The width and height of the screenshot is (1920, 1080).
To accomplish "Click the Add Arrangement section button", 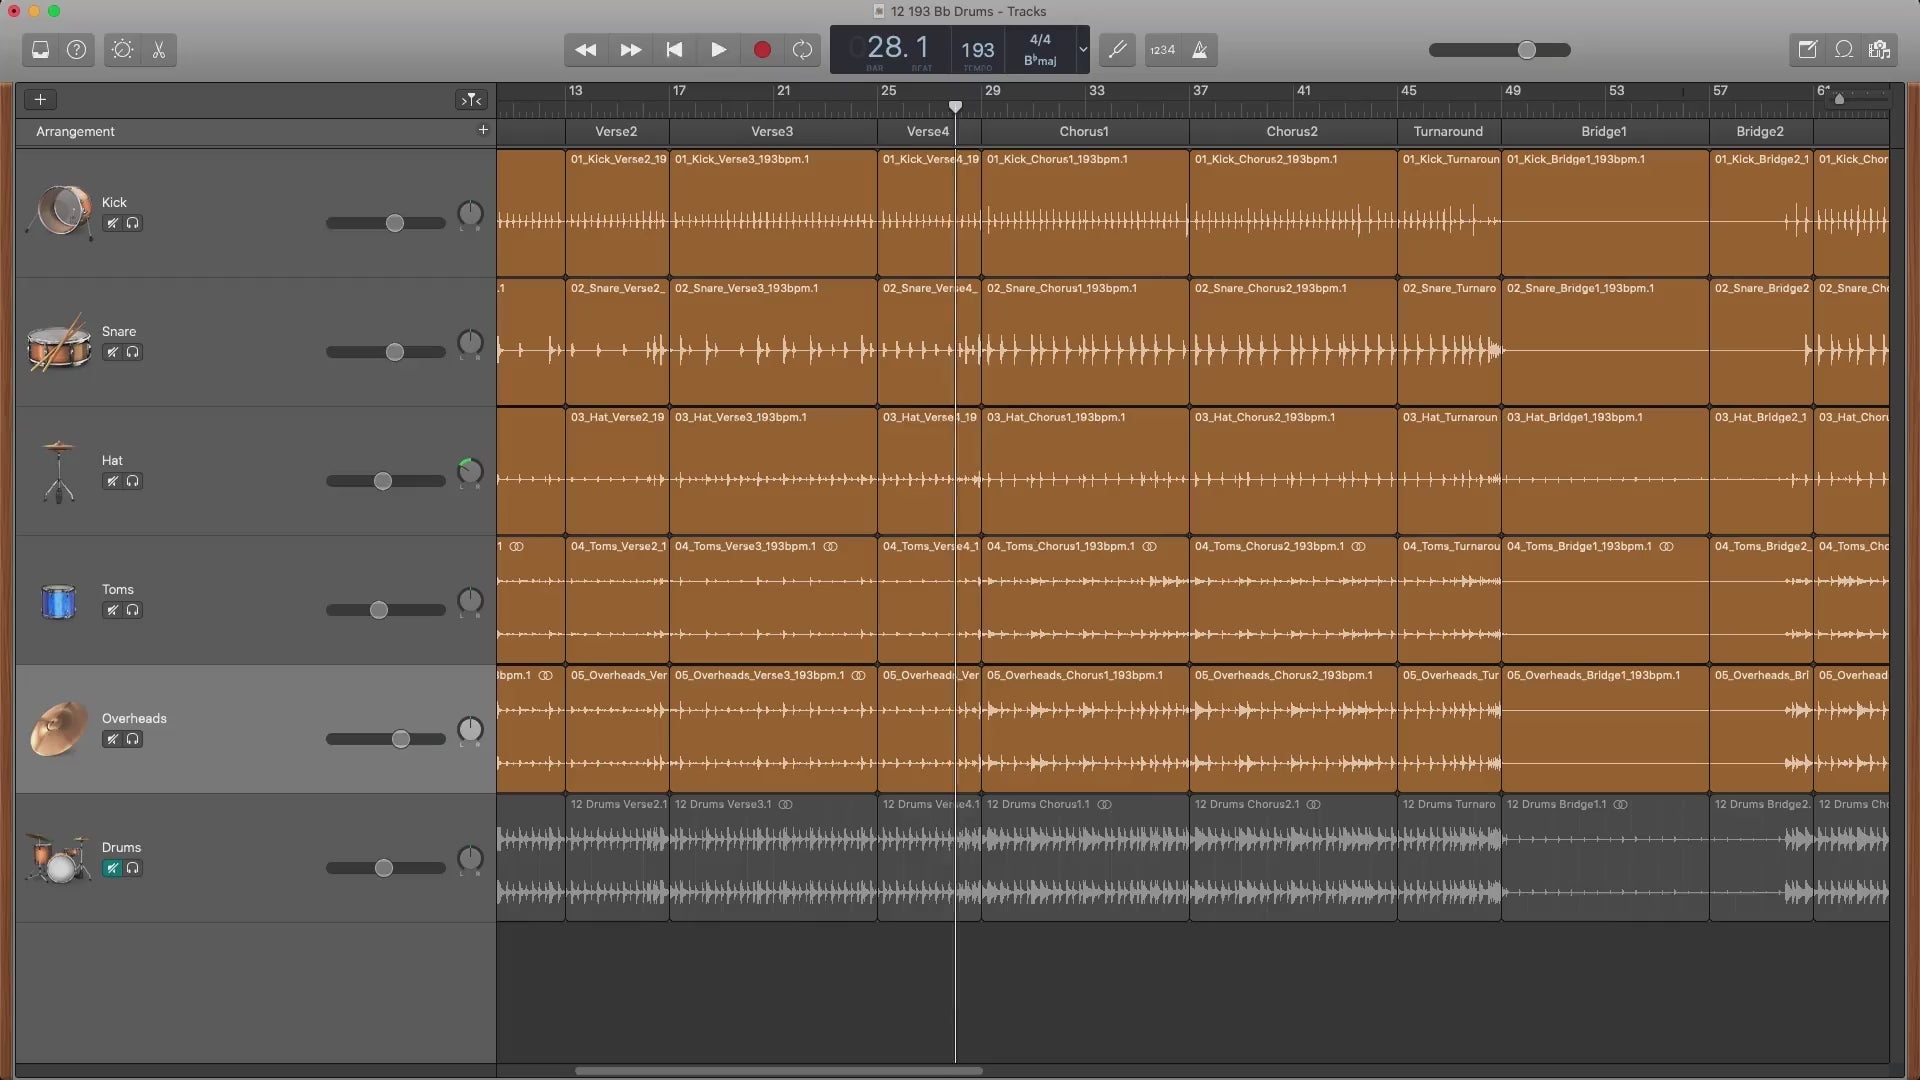I will (x=483, y=129).
